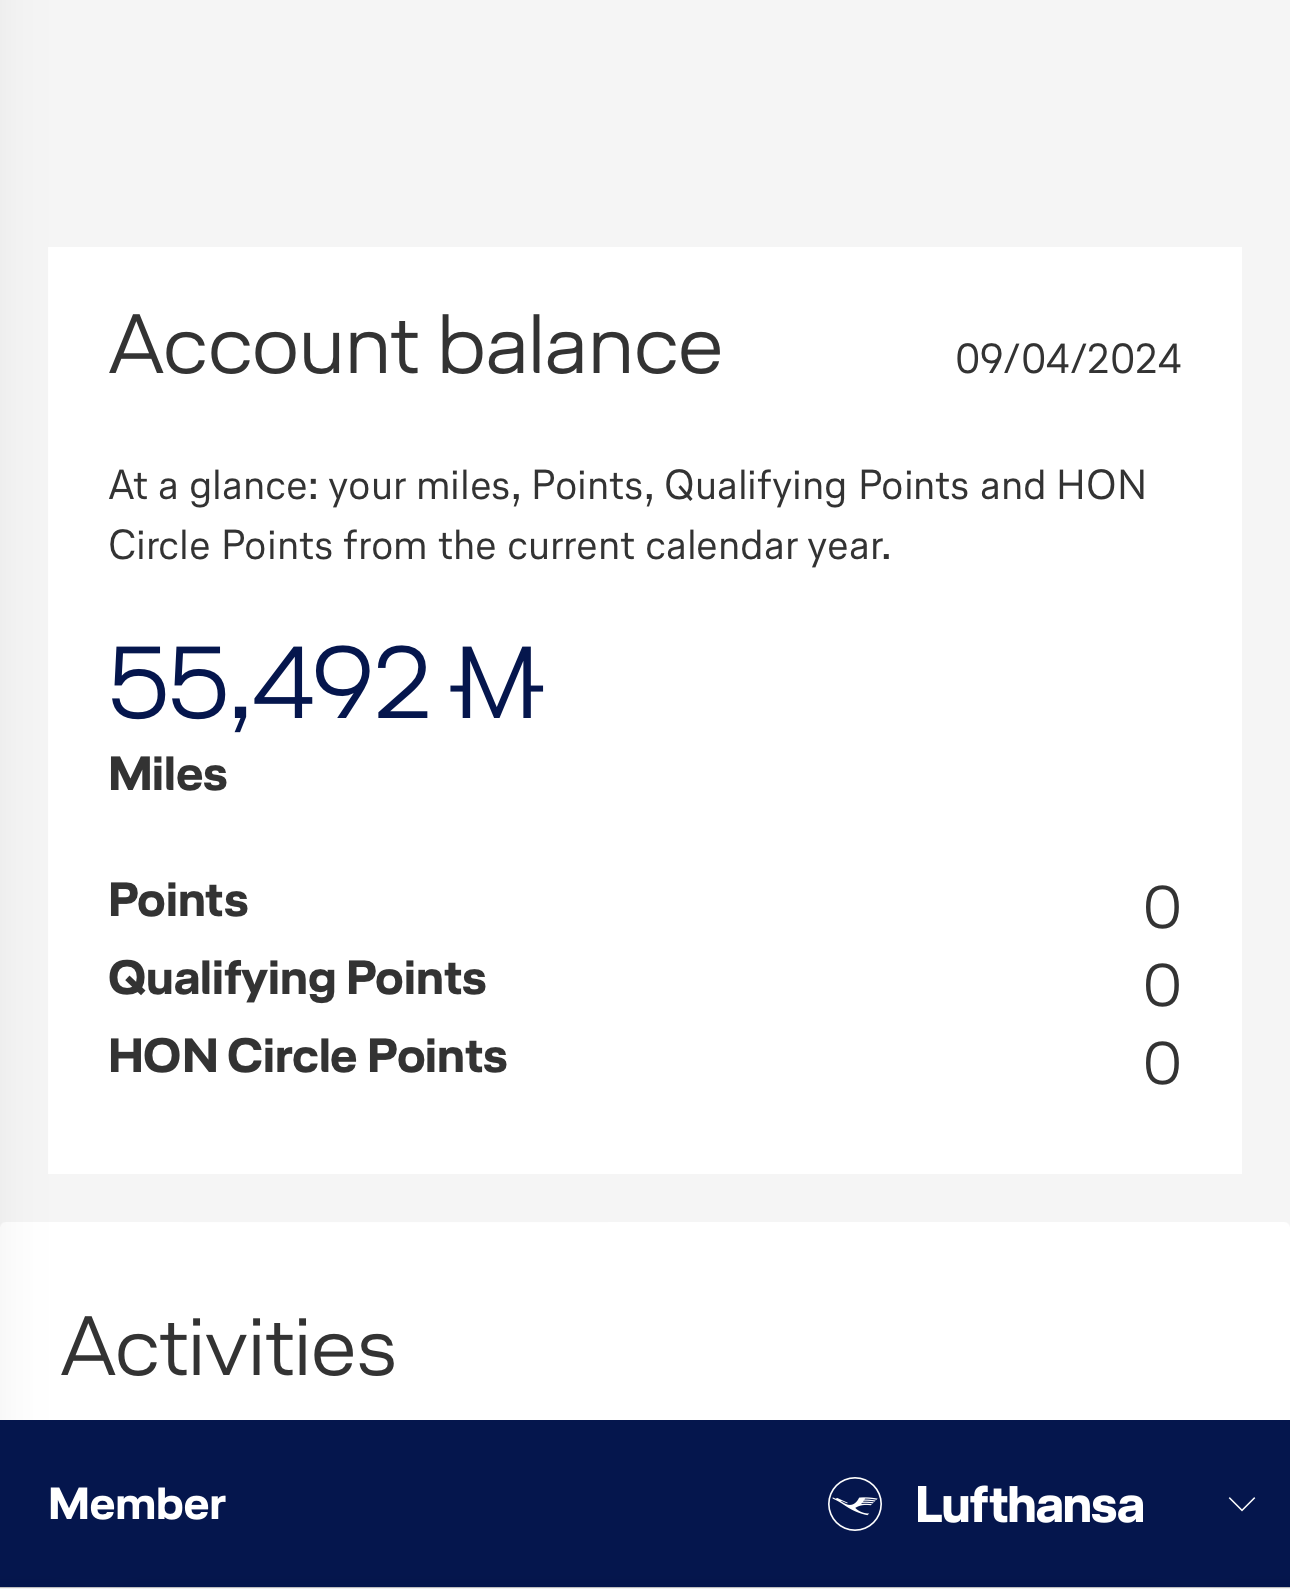Image resolution: width=1290 pixels, height=1589 pixels.
Task: Click the 09/04/2024 date
Action: coord(1068,359)
